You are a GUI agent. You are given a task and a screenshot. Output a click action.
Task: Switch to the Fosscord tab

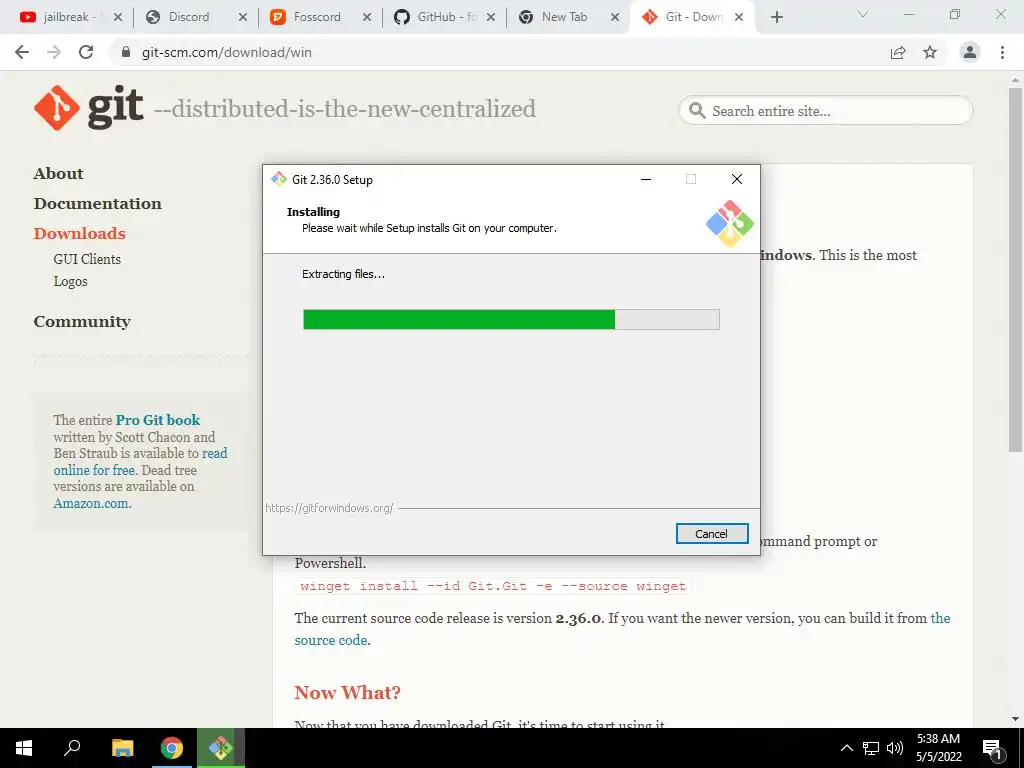coord(316,17)
